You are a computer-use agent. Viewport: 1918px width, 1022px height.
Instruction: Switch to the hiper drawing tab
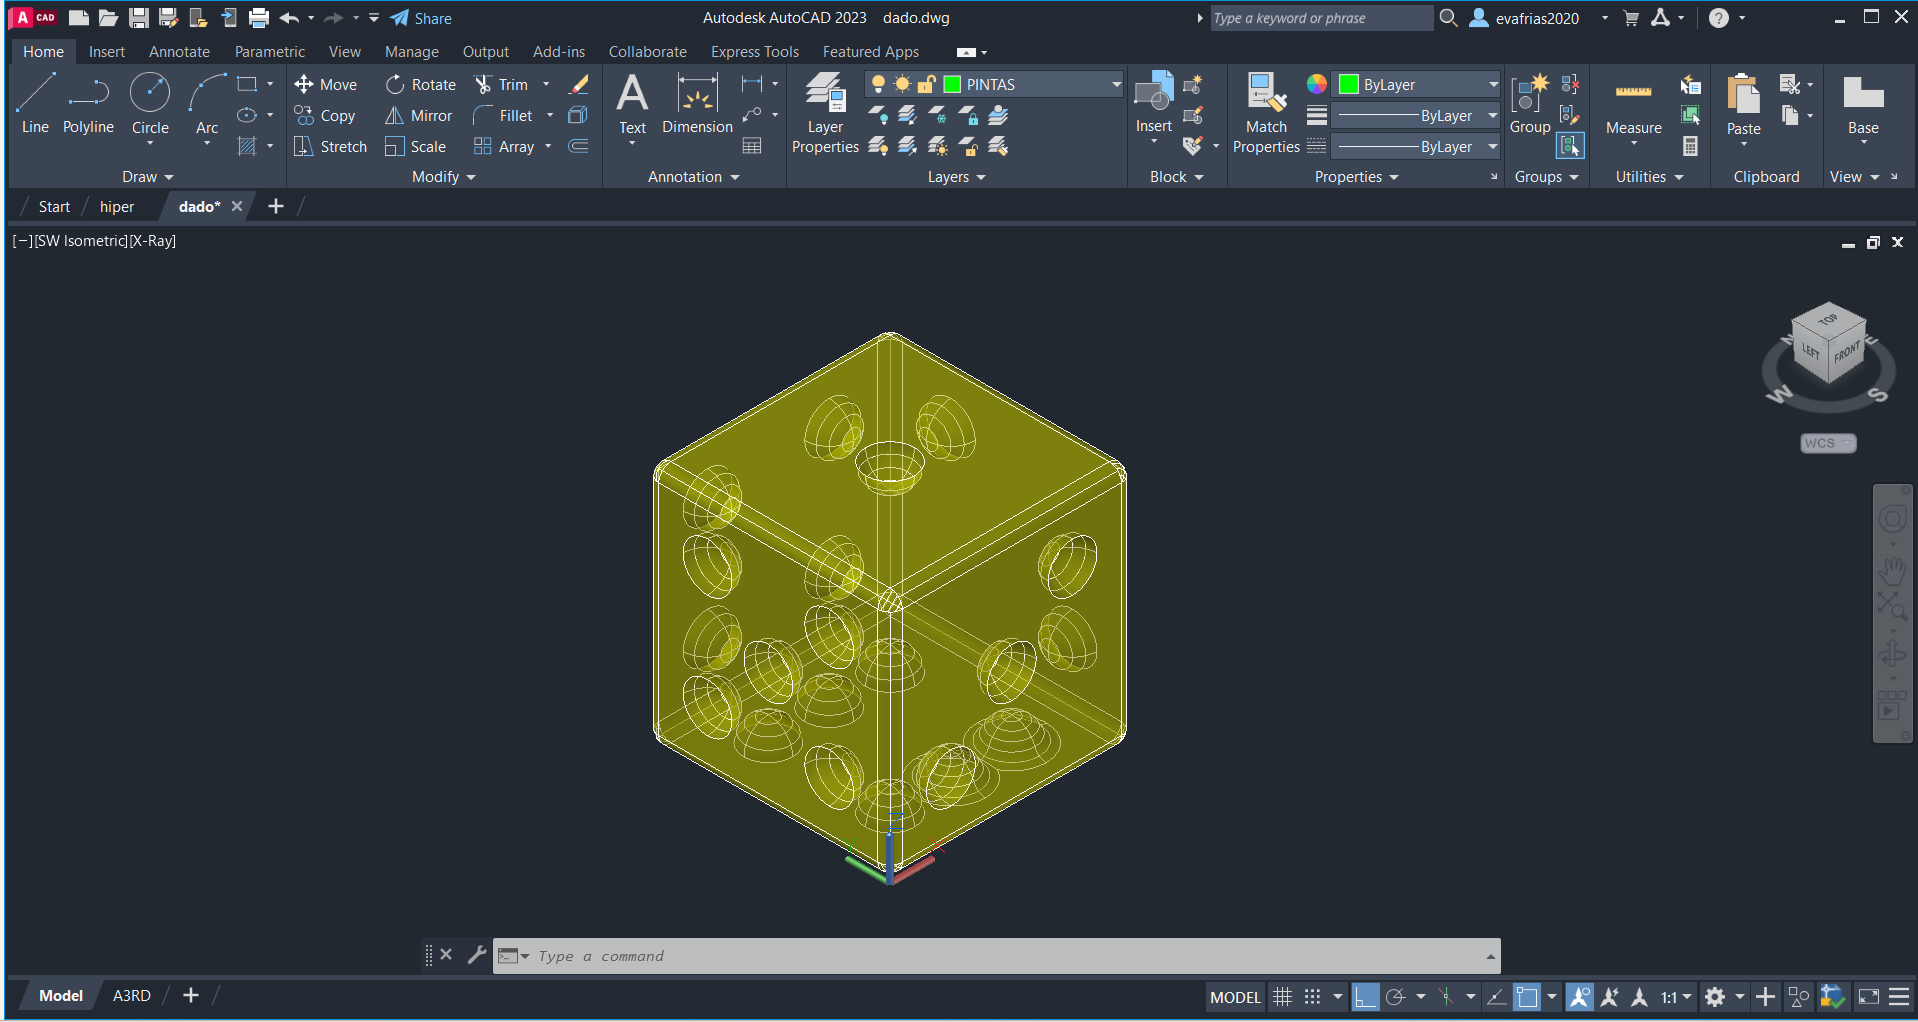pos(117,207)
